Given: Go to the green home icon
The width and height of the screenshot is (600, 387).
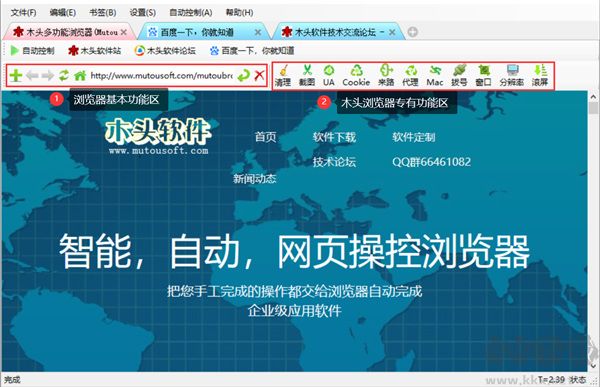Looking at the screenshot, I should click(x=80, y=75).
